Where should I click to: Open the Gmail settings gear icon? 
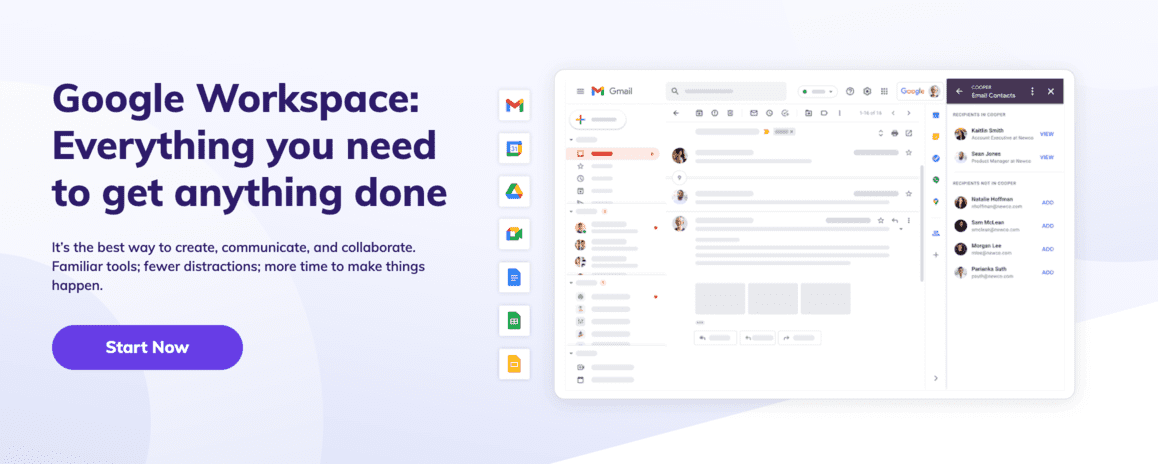pyautogui.click(x=867, y=92)
